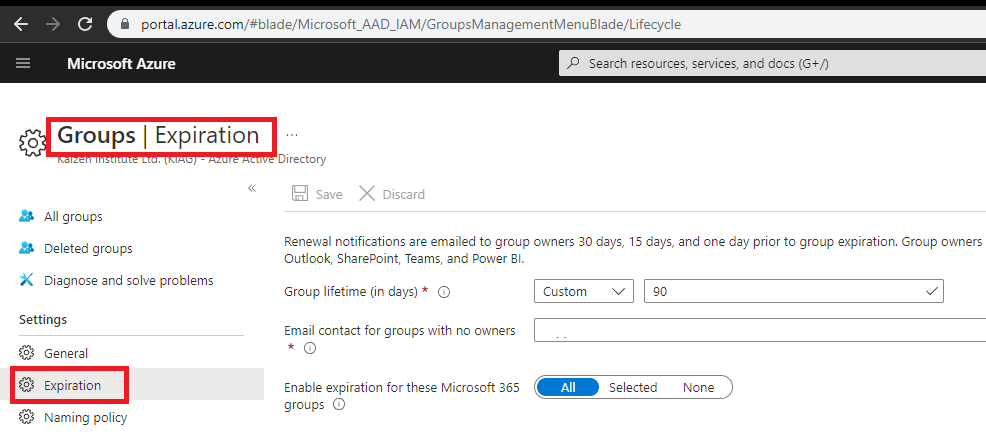Click info icon next to Group lifetime
This screenshot has width=986, height=445.
click(444, 293)
